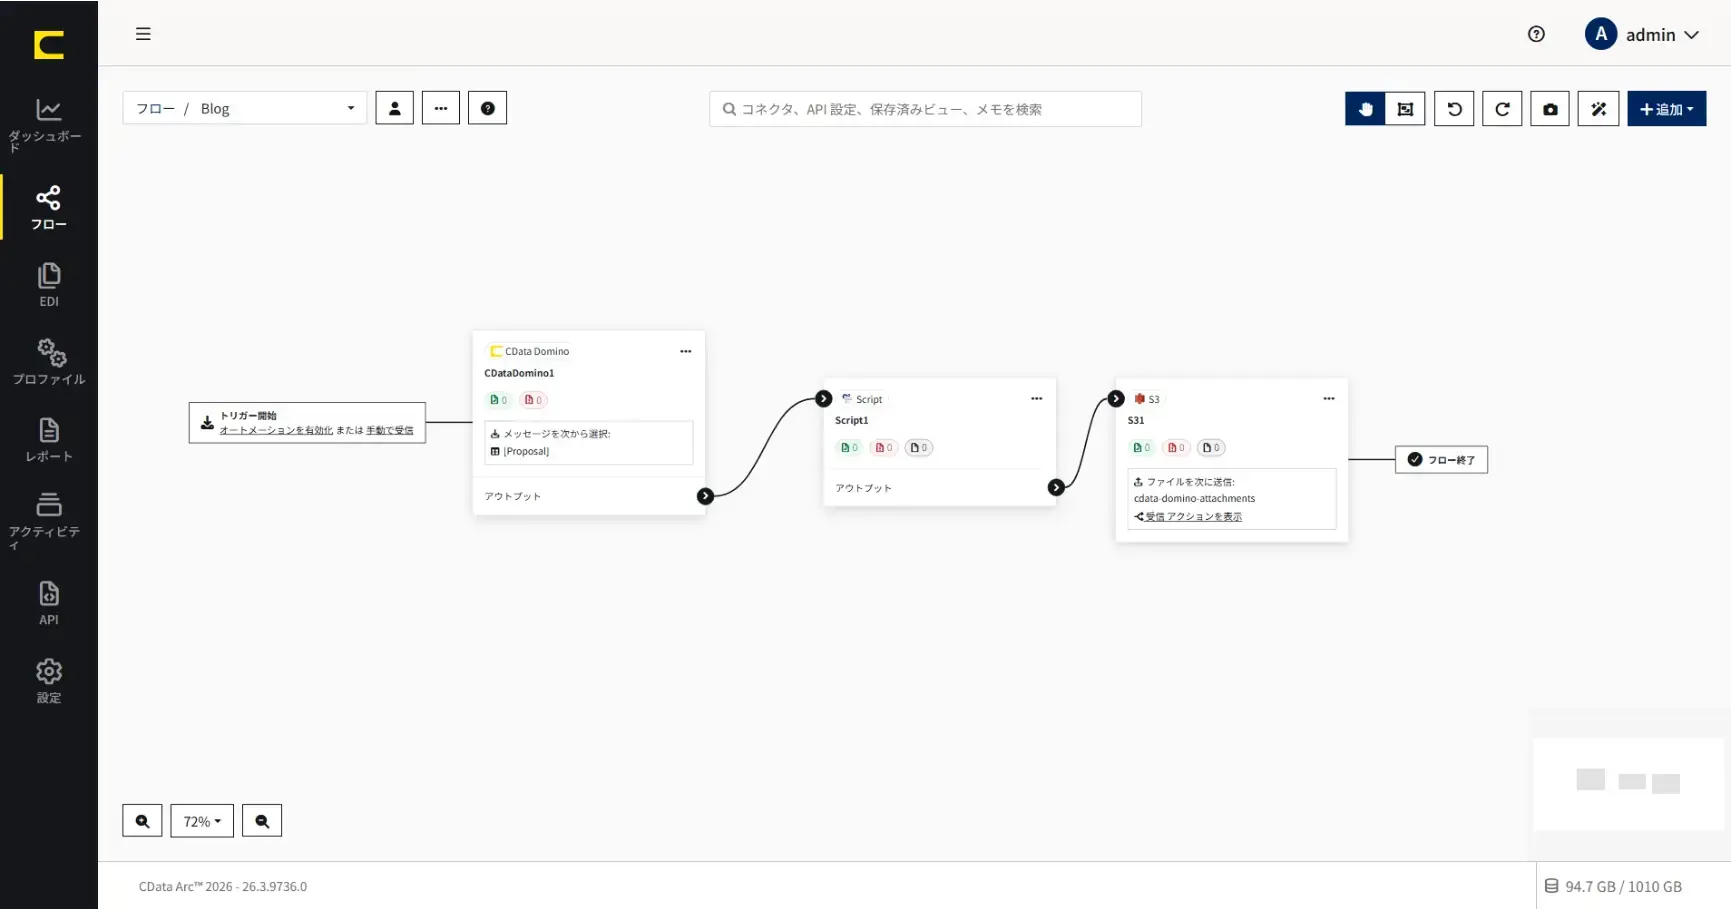Switch to the selection box mode
Screen dimensions: 1731x909
[1405, 109]
